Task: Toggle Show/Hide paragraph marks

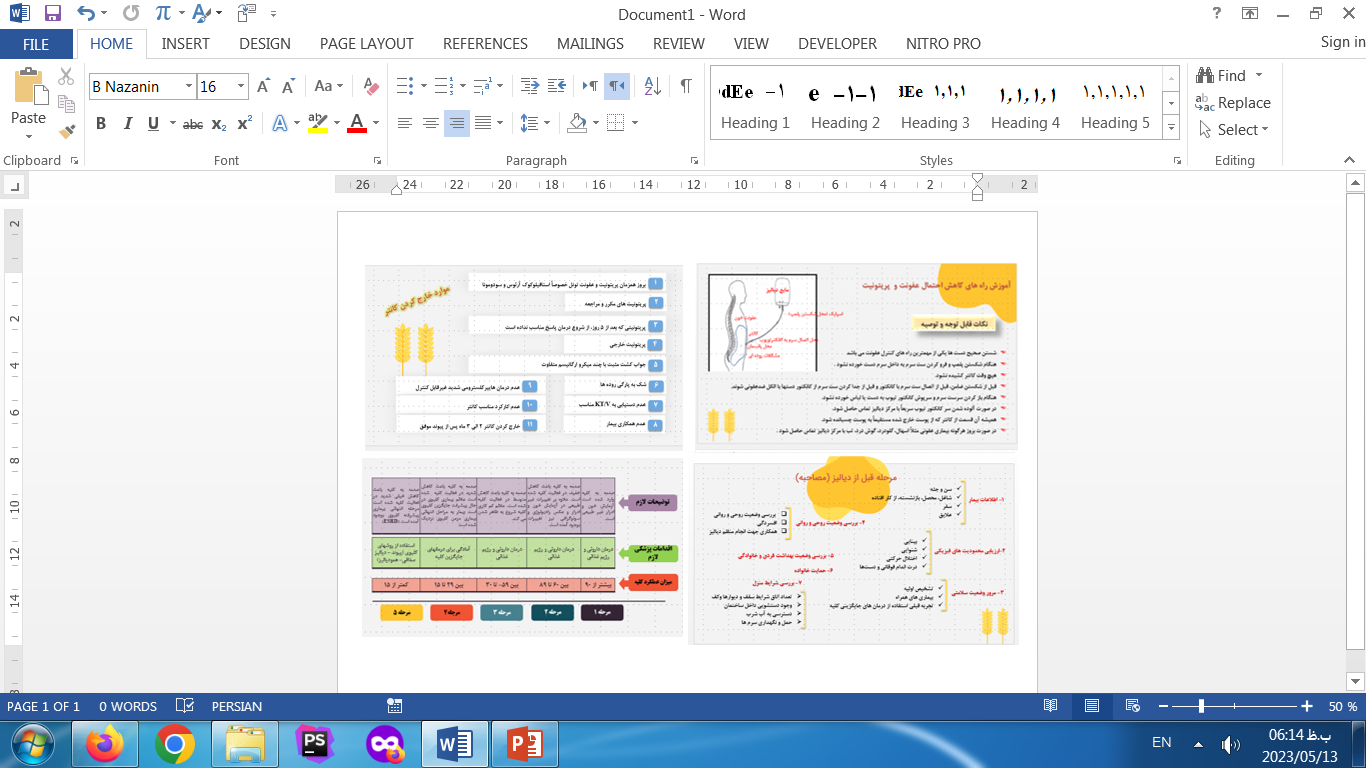Action: tap(686, 87)
